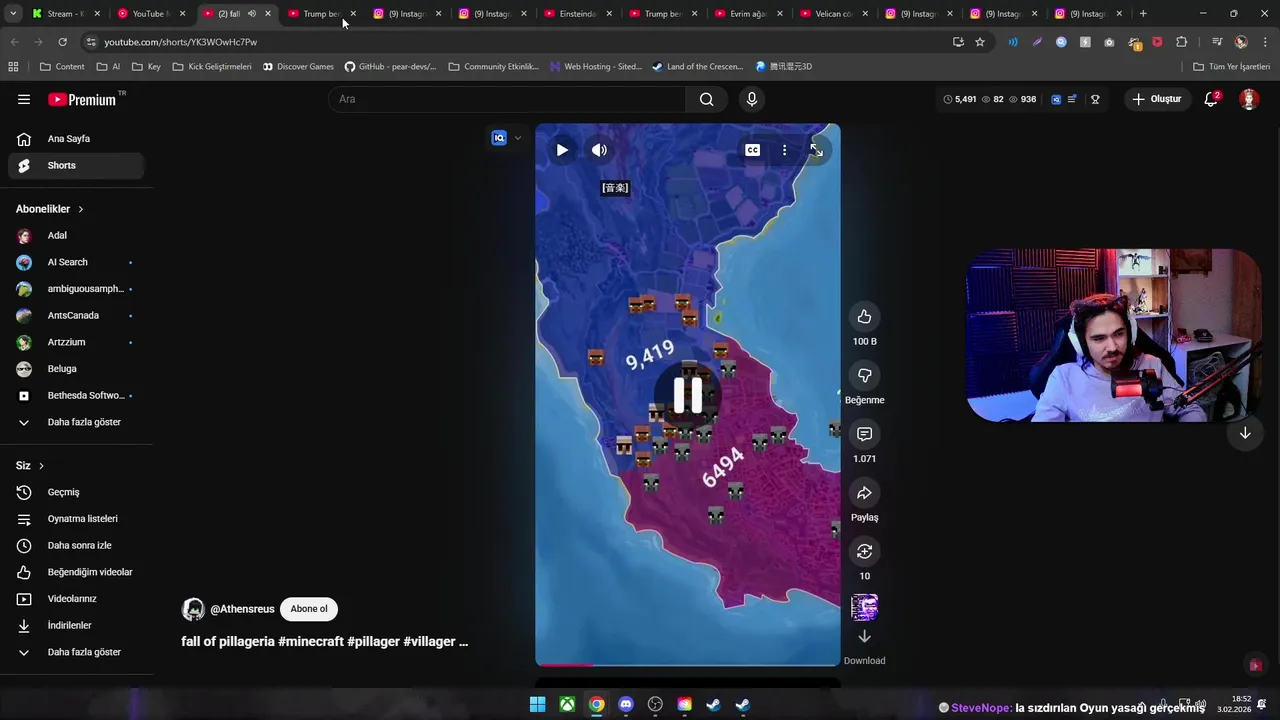Play the paused short video
The width and height of the screenshot is (1280, 720).
coord(562,150)
